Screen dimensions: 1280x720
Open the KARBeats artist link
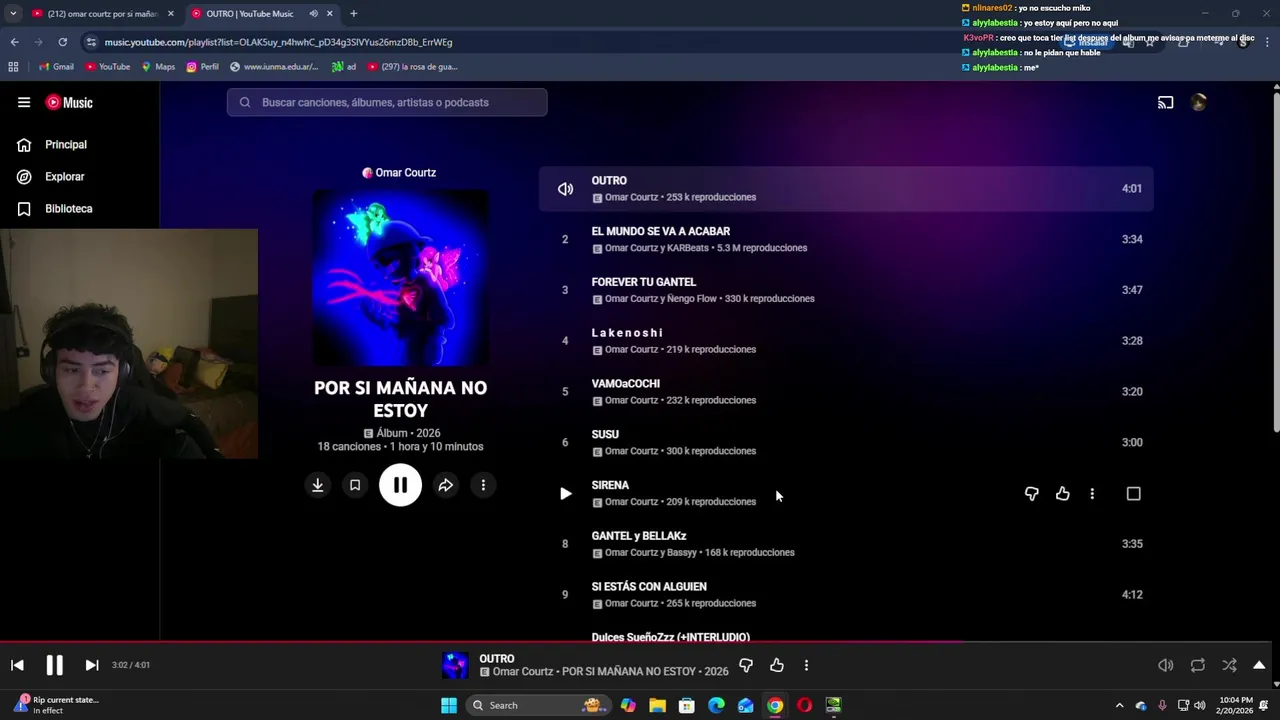tap(686, 248)
